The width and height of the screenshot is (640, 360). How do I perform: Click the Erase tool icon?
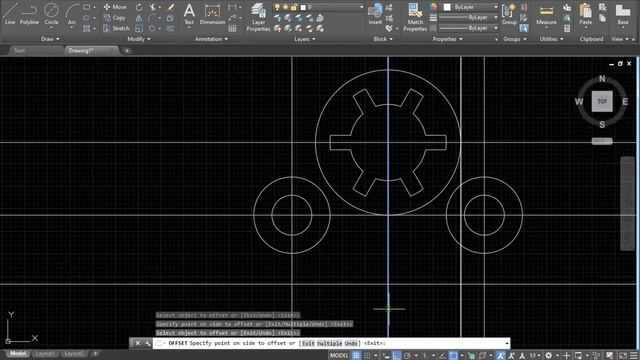pyautogui.click(x=171, y=7)
